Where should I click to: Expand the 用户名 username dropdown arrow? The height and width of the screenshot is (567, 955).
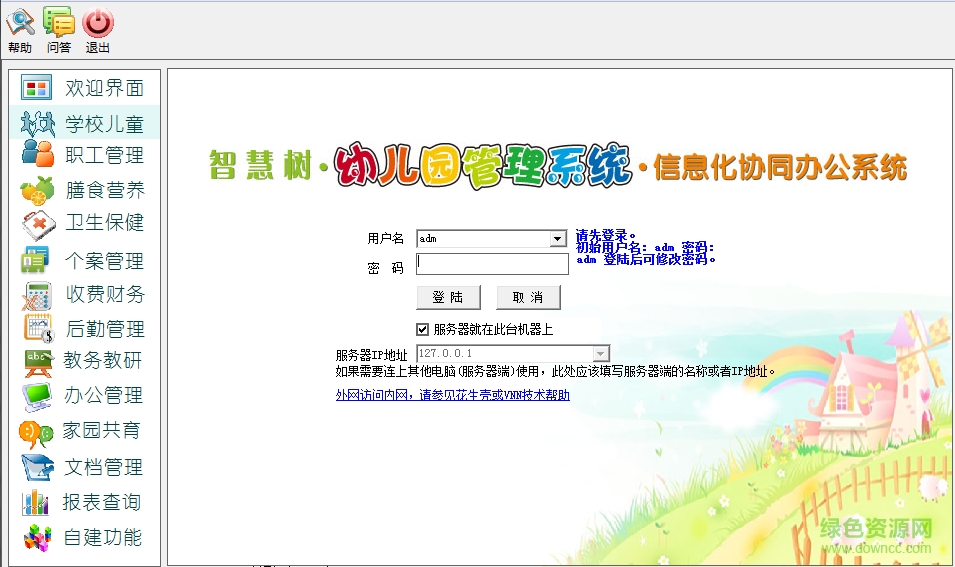(558, 239)
